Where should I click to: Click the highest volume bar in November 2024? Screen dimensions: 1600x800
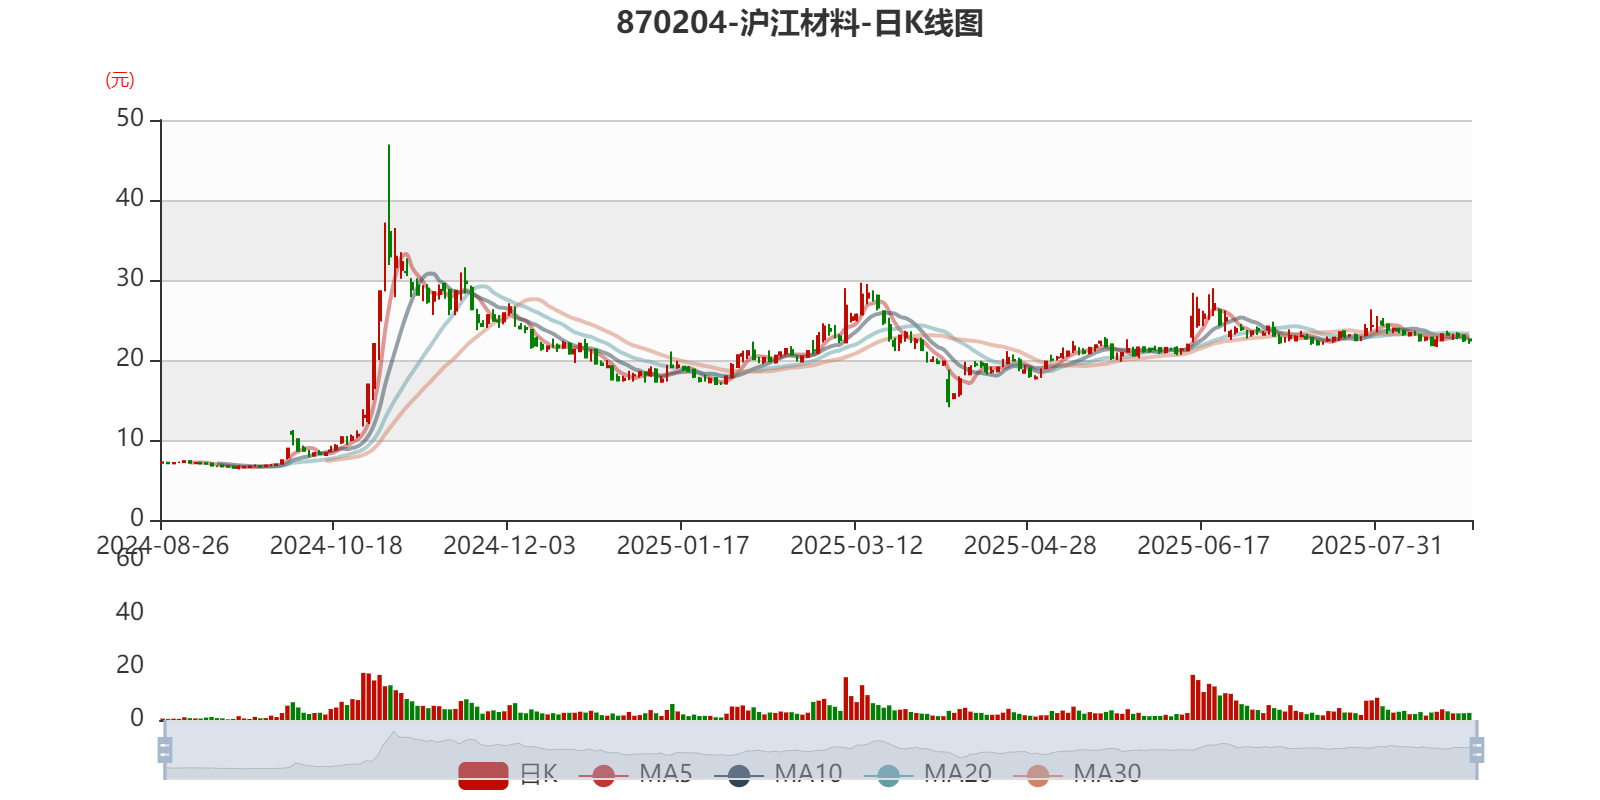tap(364, 696)
